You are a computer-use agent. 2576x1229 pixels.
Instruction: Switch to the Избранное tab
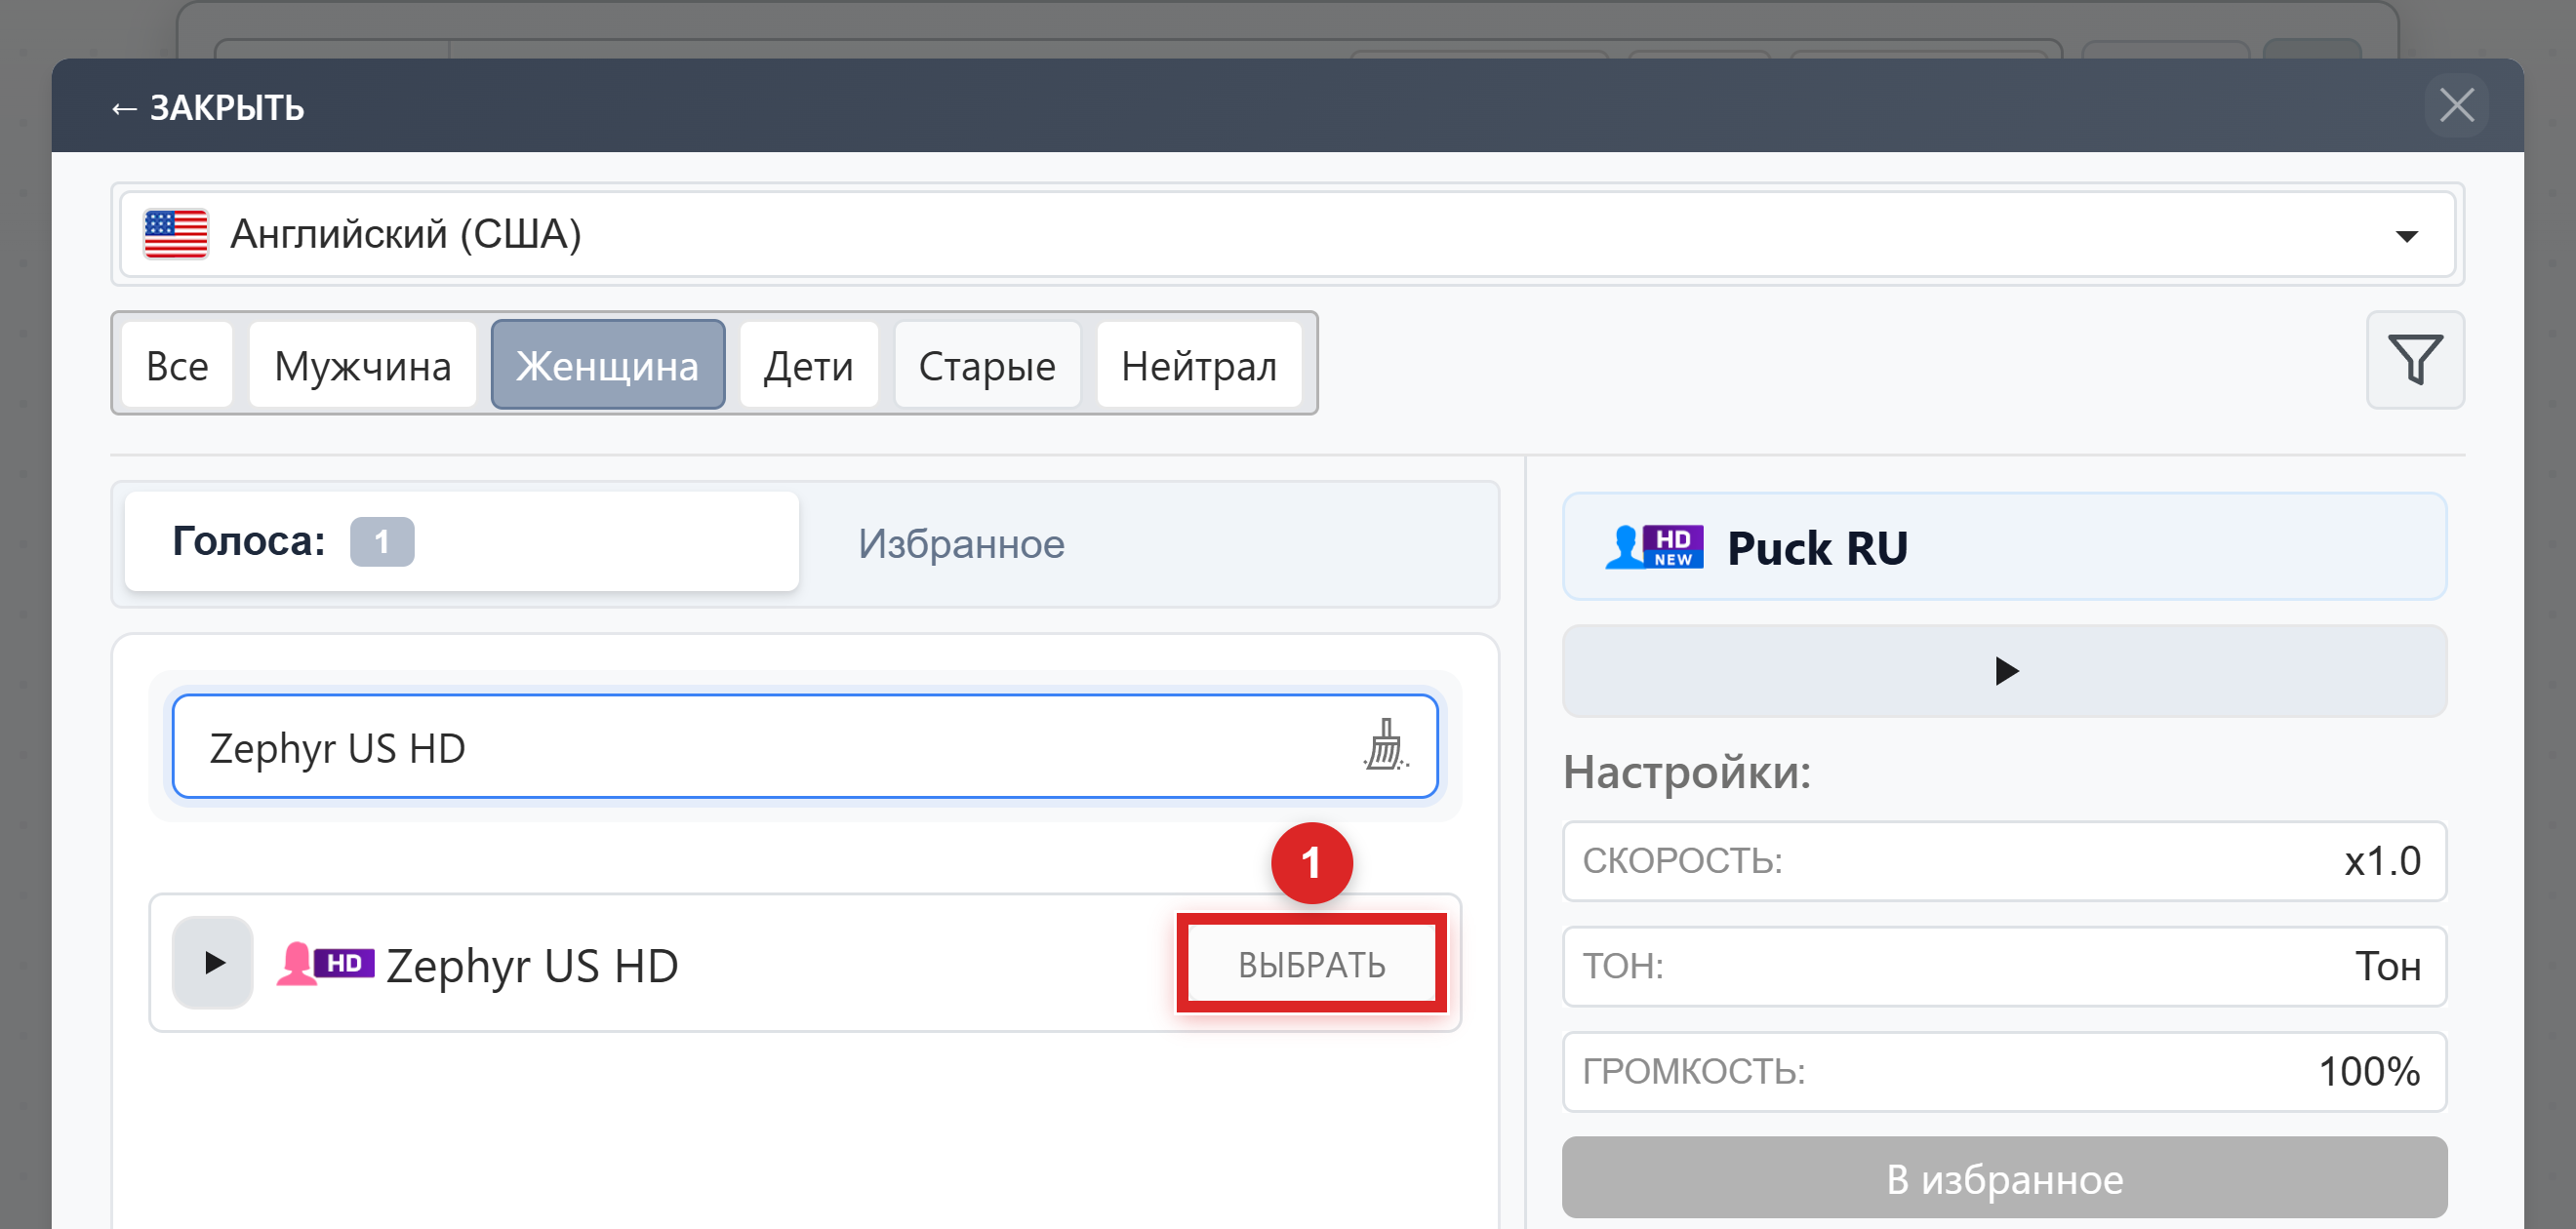tap(961, 544)
